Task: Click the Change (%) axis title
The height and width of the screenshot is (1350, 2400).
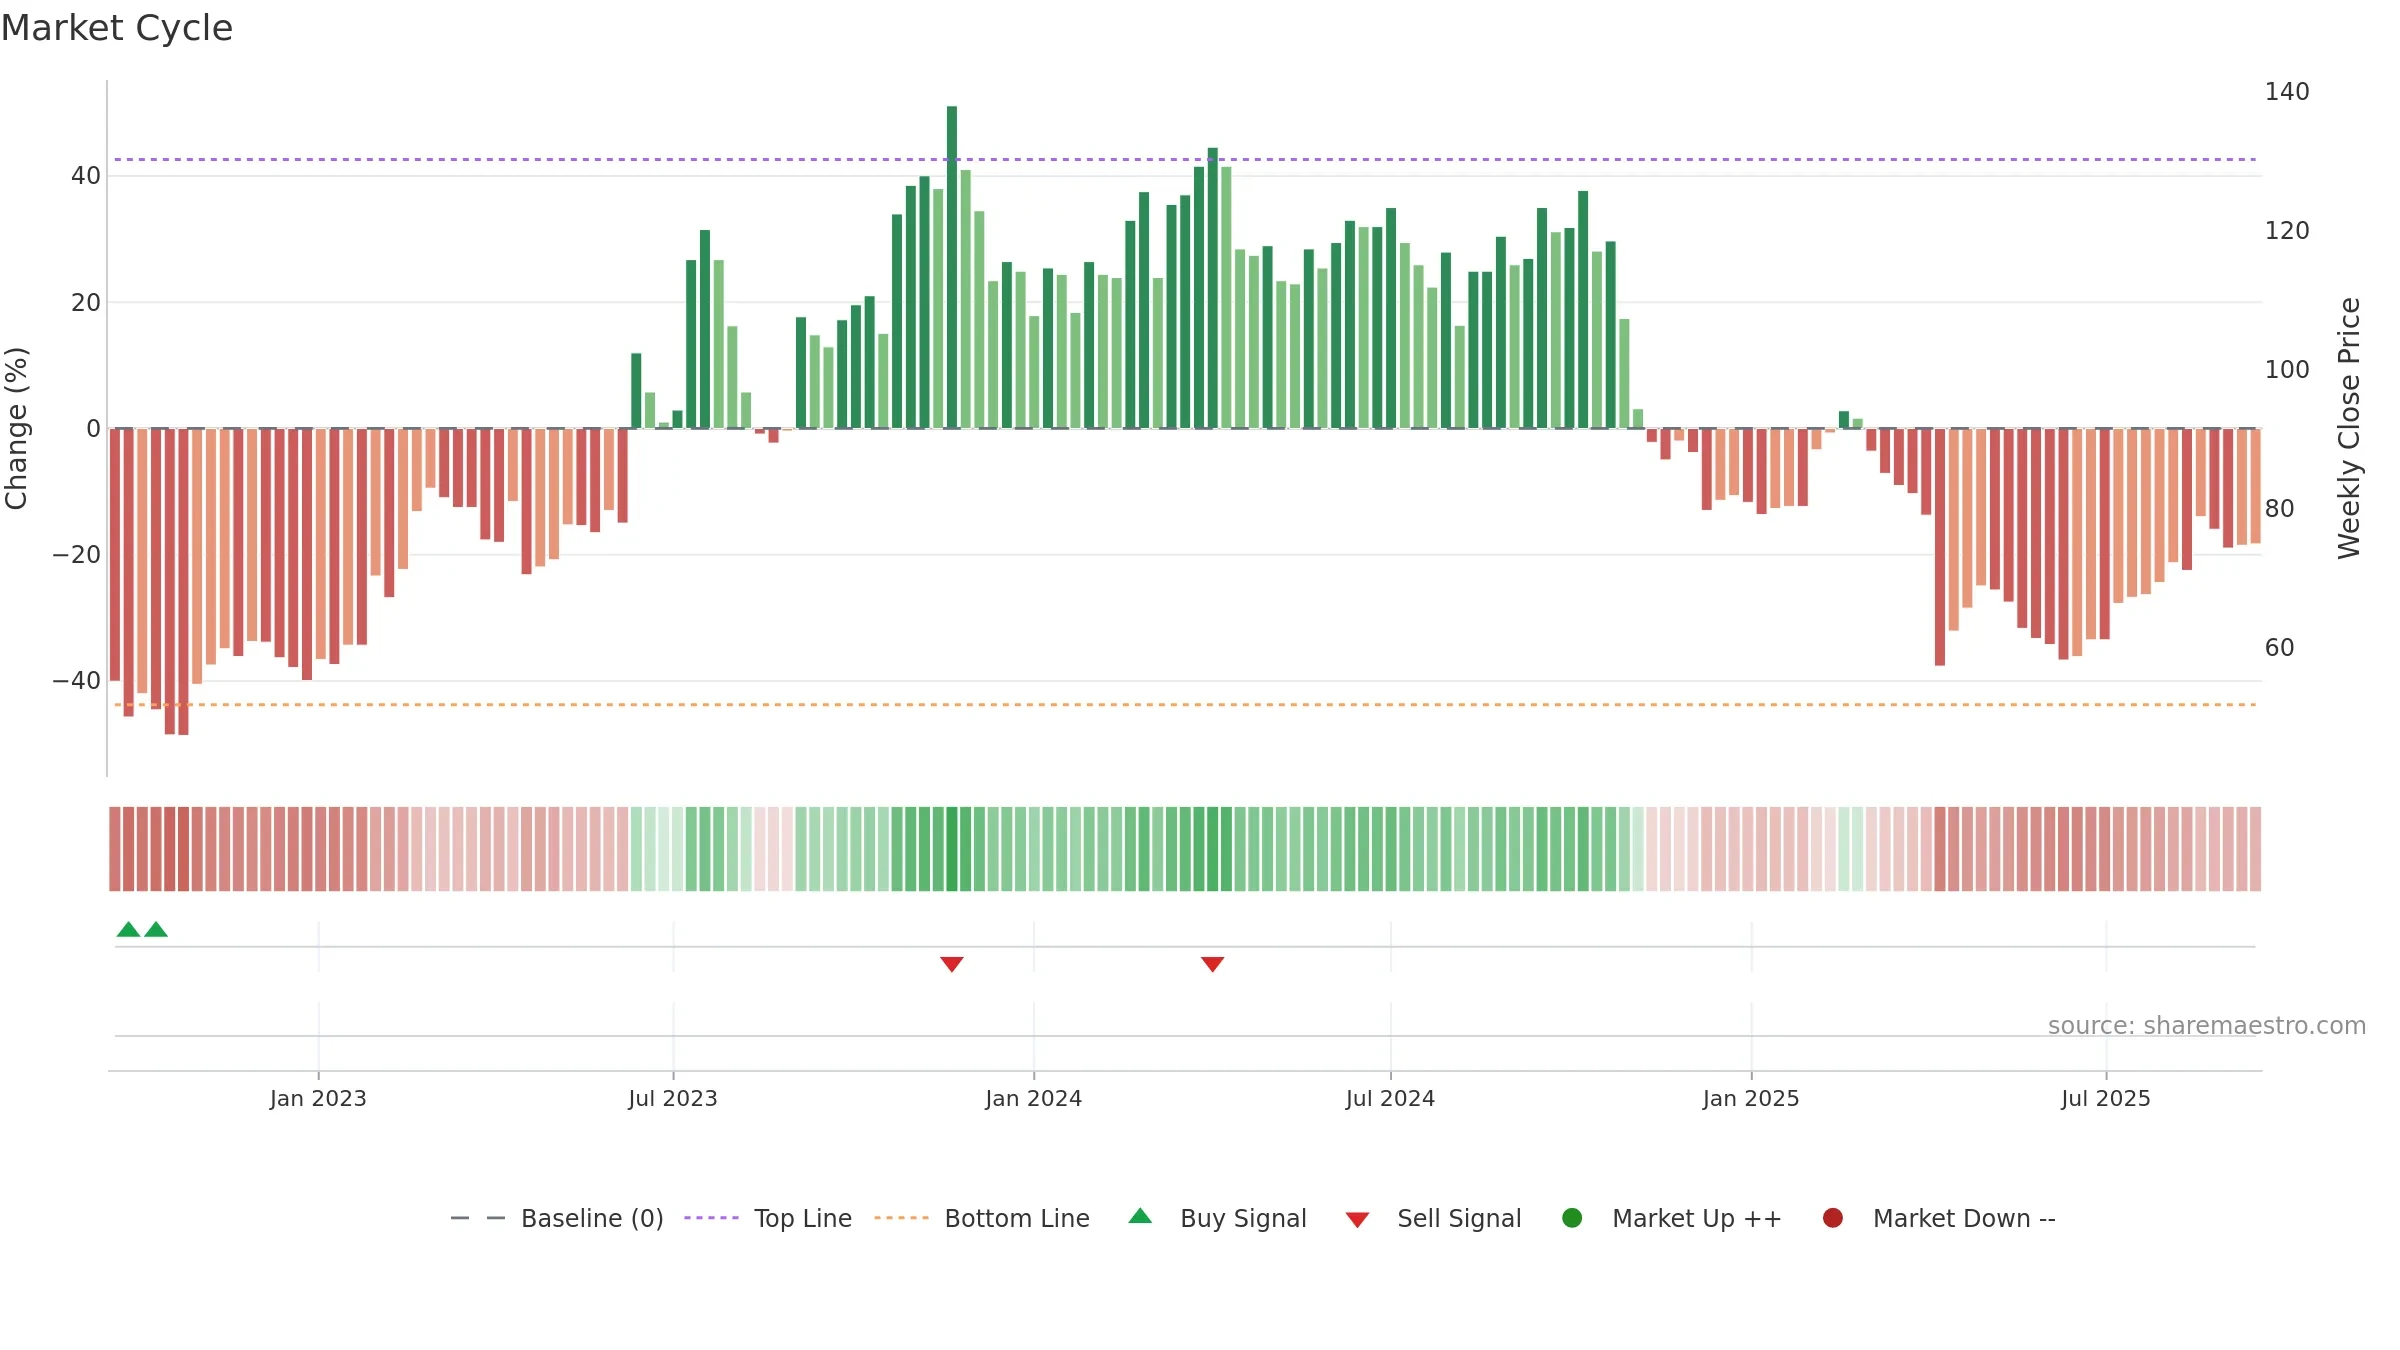Action: pyautogui.click(x=17, y=428)
